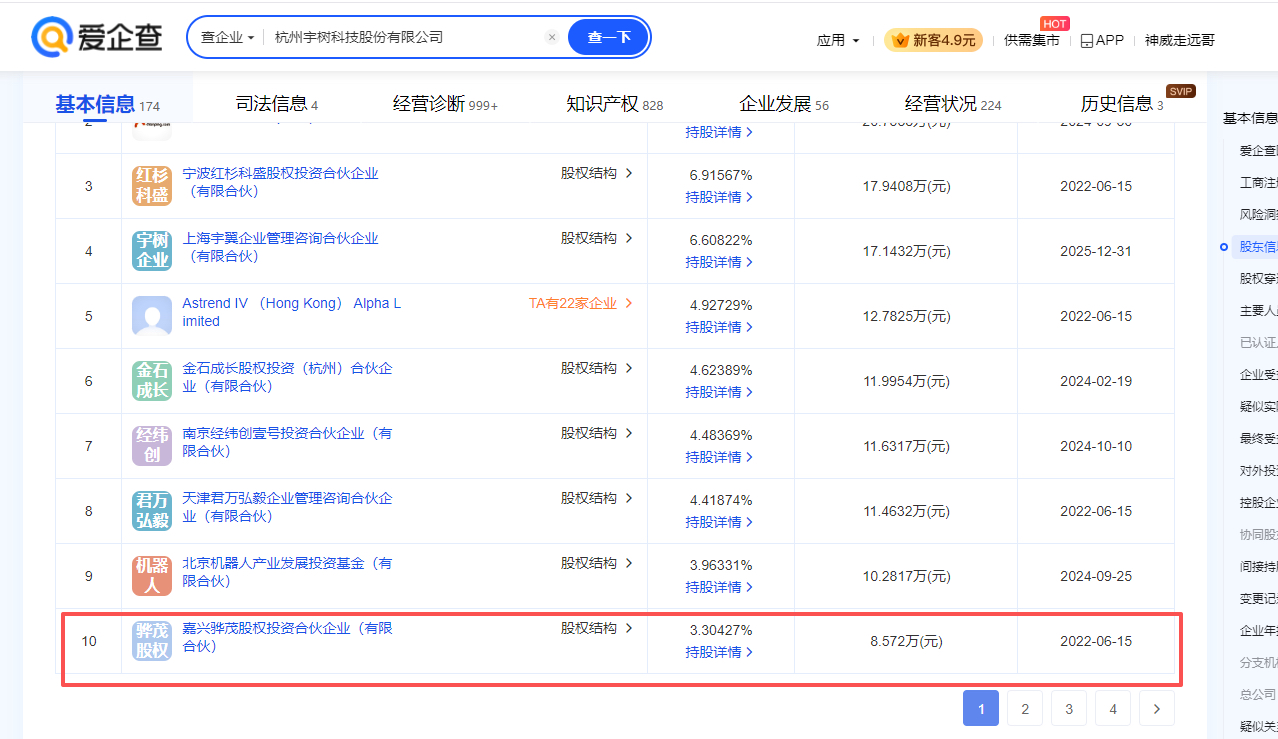Click the 骅茂股权 shareholder logo
The width and height of the screenshot is (1278, 739).
(x=152, y=641)
